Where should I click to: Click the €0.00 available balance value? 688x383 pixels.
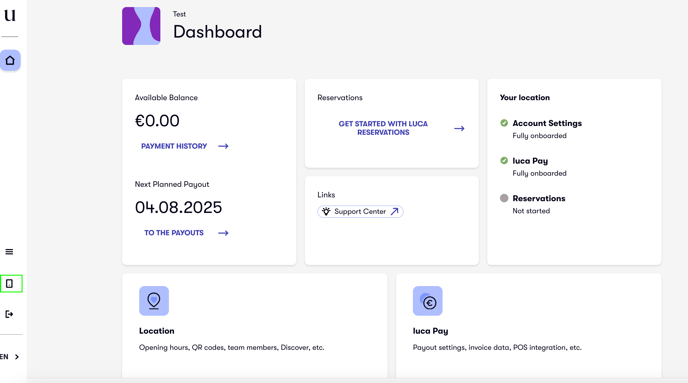coord(157,121)
